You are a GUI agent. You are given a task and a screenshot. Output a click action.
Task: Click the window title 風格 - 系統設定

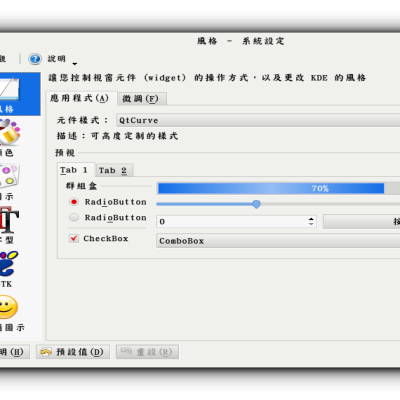pyautogui.click(x=240, y=41)
